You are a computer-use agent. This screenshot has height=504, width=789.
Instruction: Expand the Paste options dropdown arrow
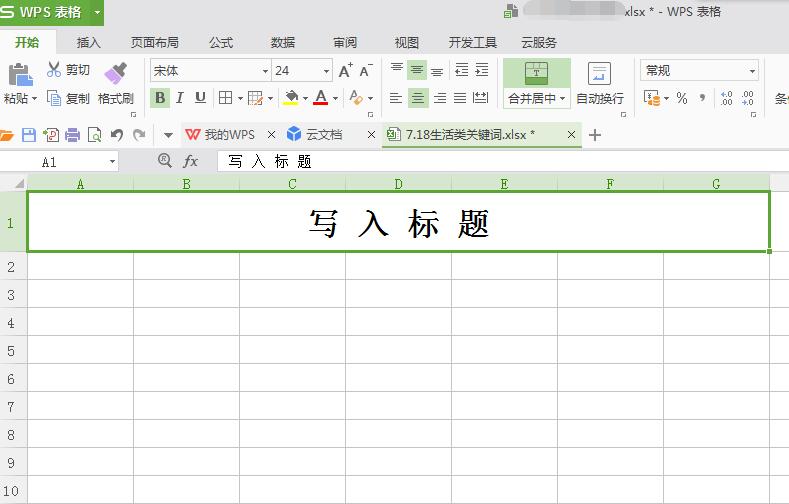click(34, 98)
